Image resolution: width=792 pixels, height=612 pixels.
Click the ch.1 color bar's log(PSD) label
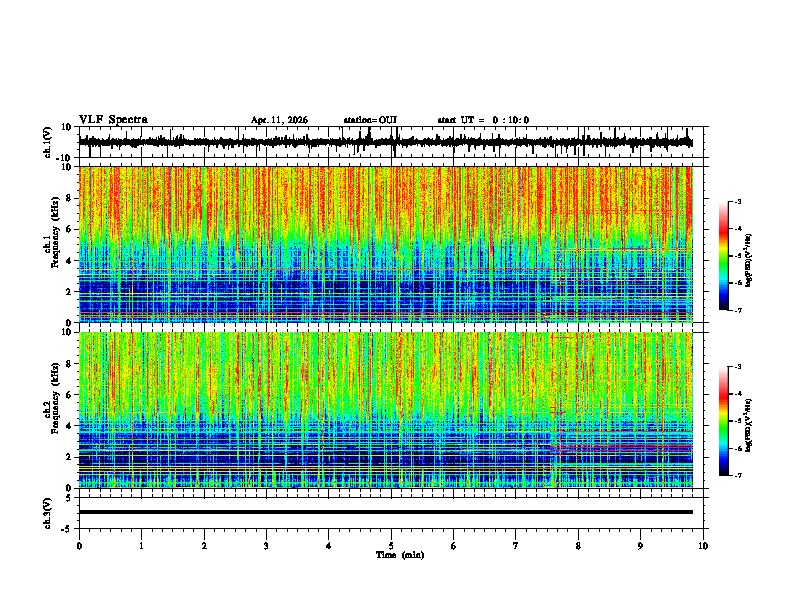tap(749, 260)
